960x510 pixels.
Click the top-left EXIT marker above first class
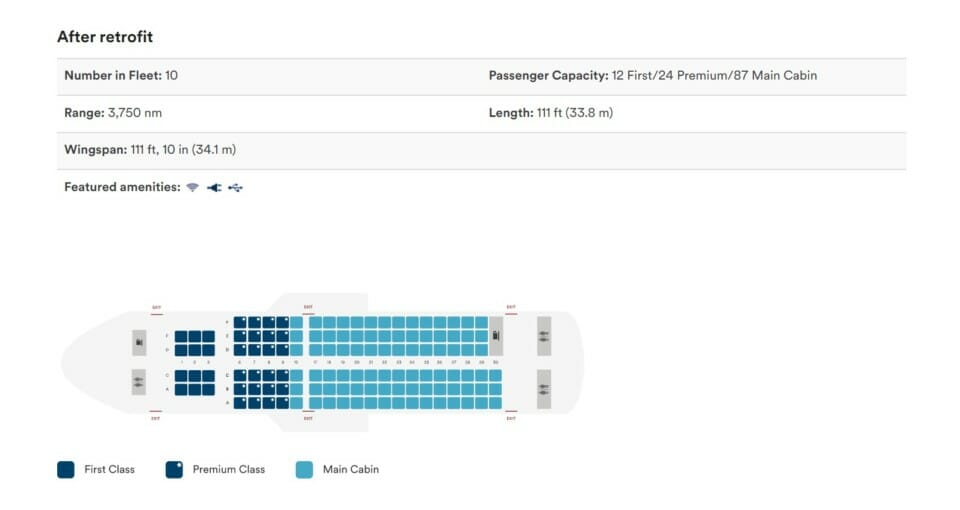click(x=157, y=308)
